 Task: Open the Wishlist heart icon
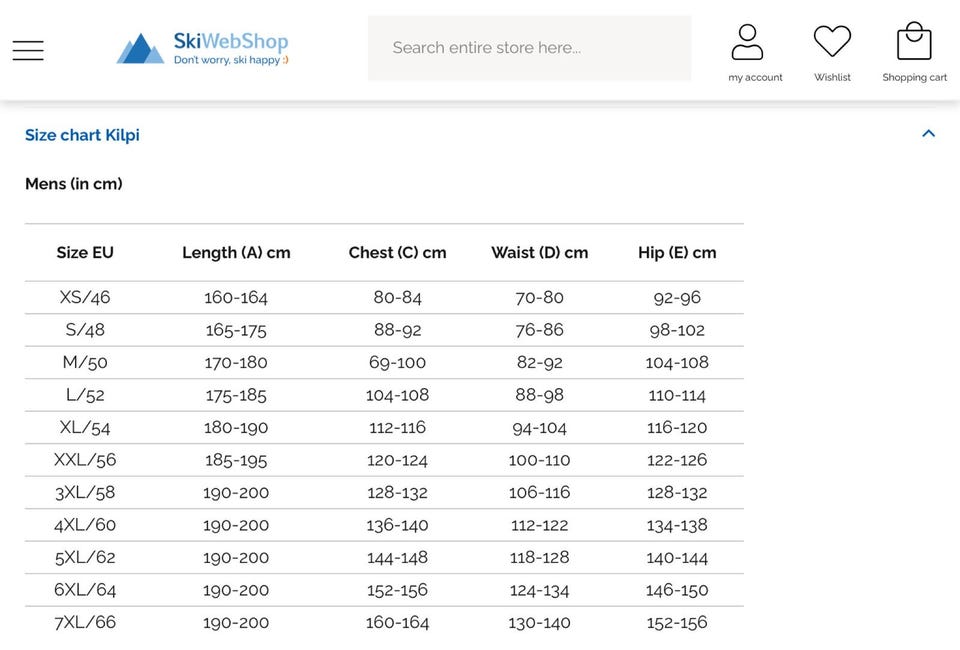(x=832, y=42)
